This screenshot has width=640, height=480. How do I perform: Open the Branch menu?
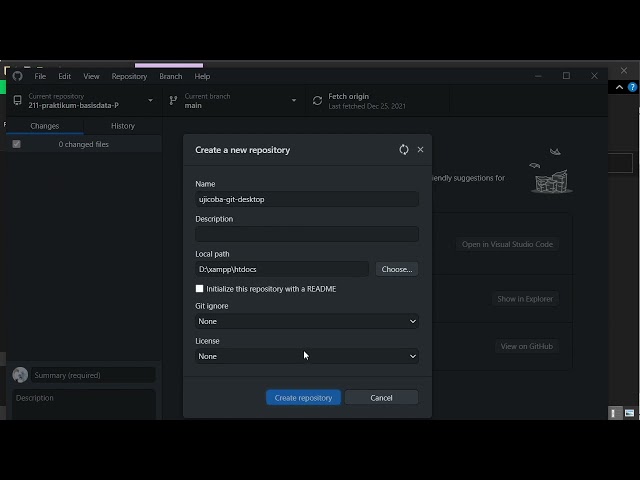click(x=171, y=76)
